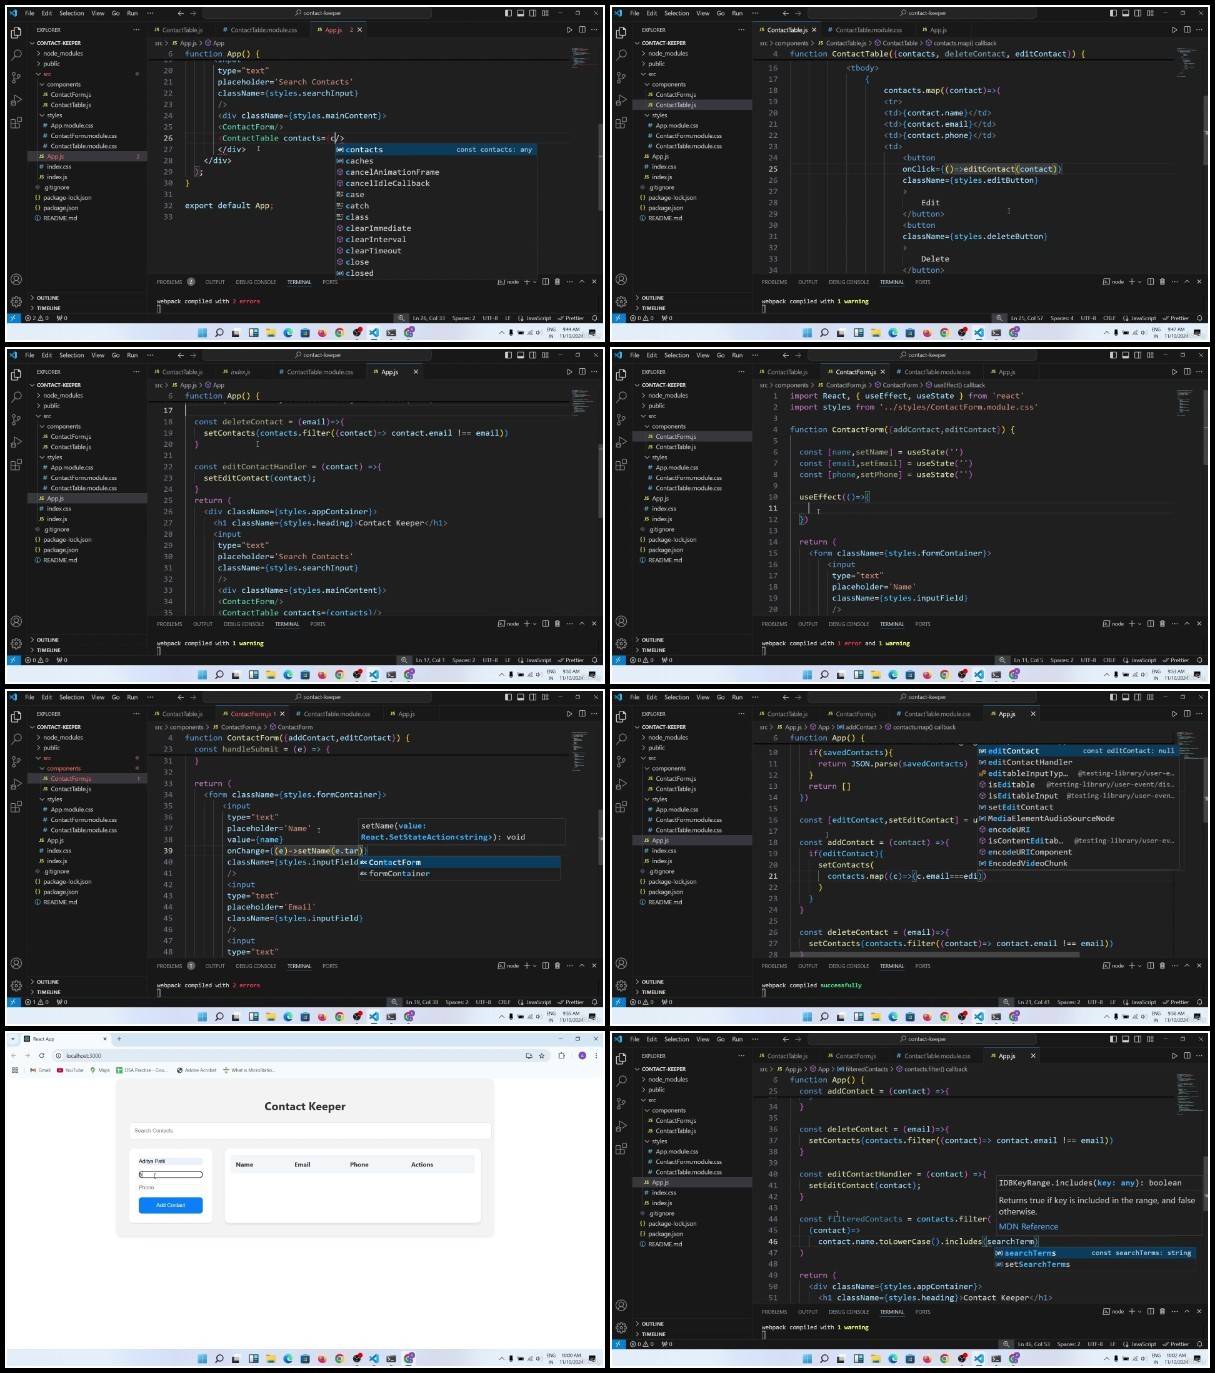Open the File menu in the window listing 'caches'
Viewport: 1215px width, 1373px height.
point(29,13)
